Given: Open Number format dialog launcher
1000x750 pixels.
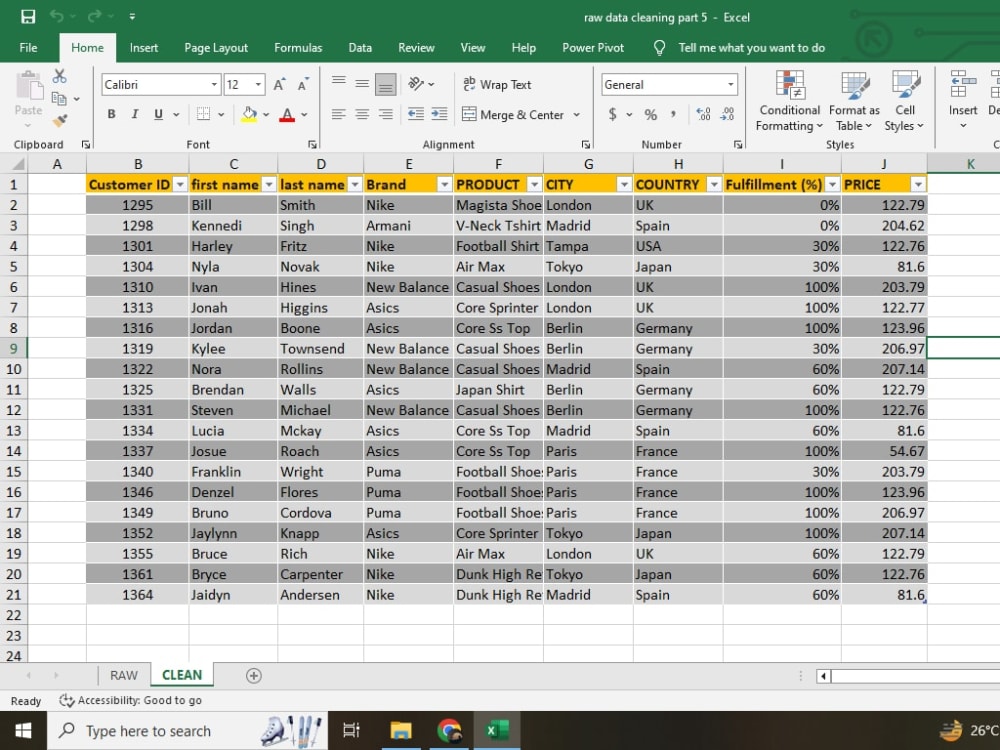Looking at the screenshot, I should 737,145.
